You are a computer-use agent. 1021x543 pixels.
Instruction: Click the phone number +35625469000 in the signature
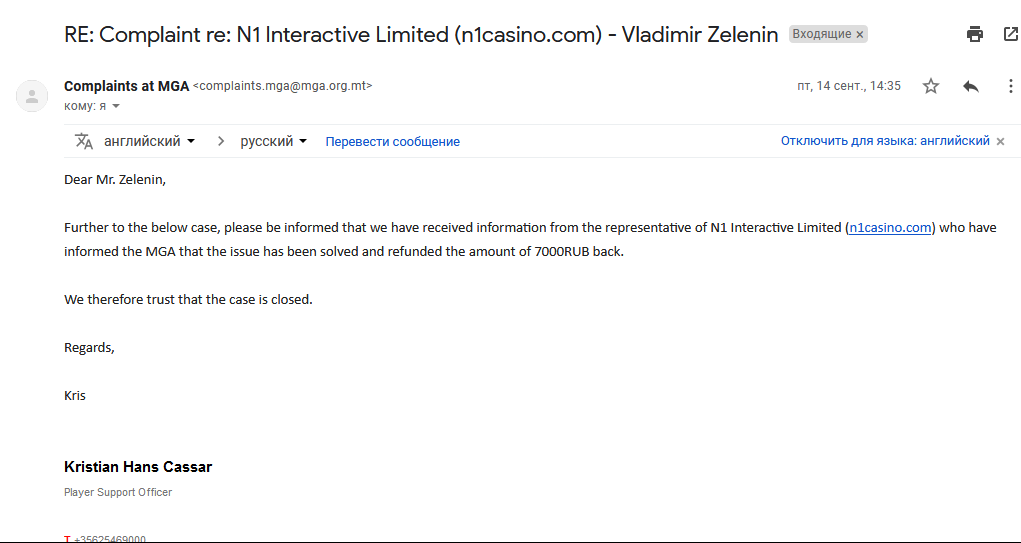coord(109,539)
